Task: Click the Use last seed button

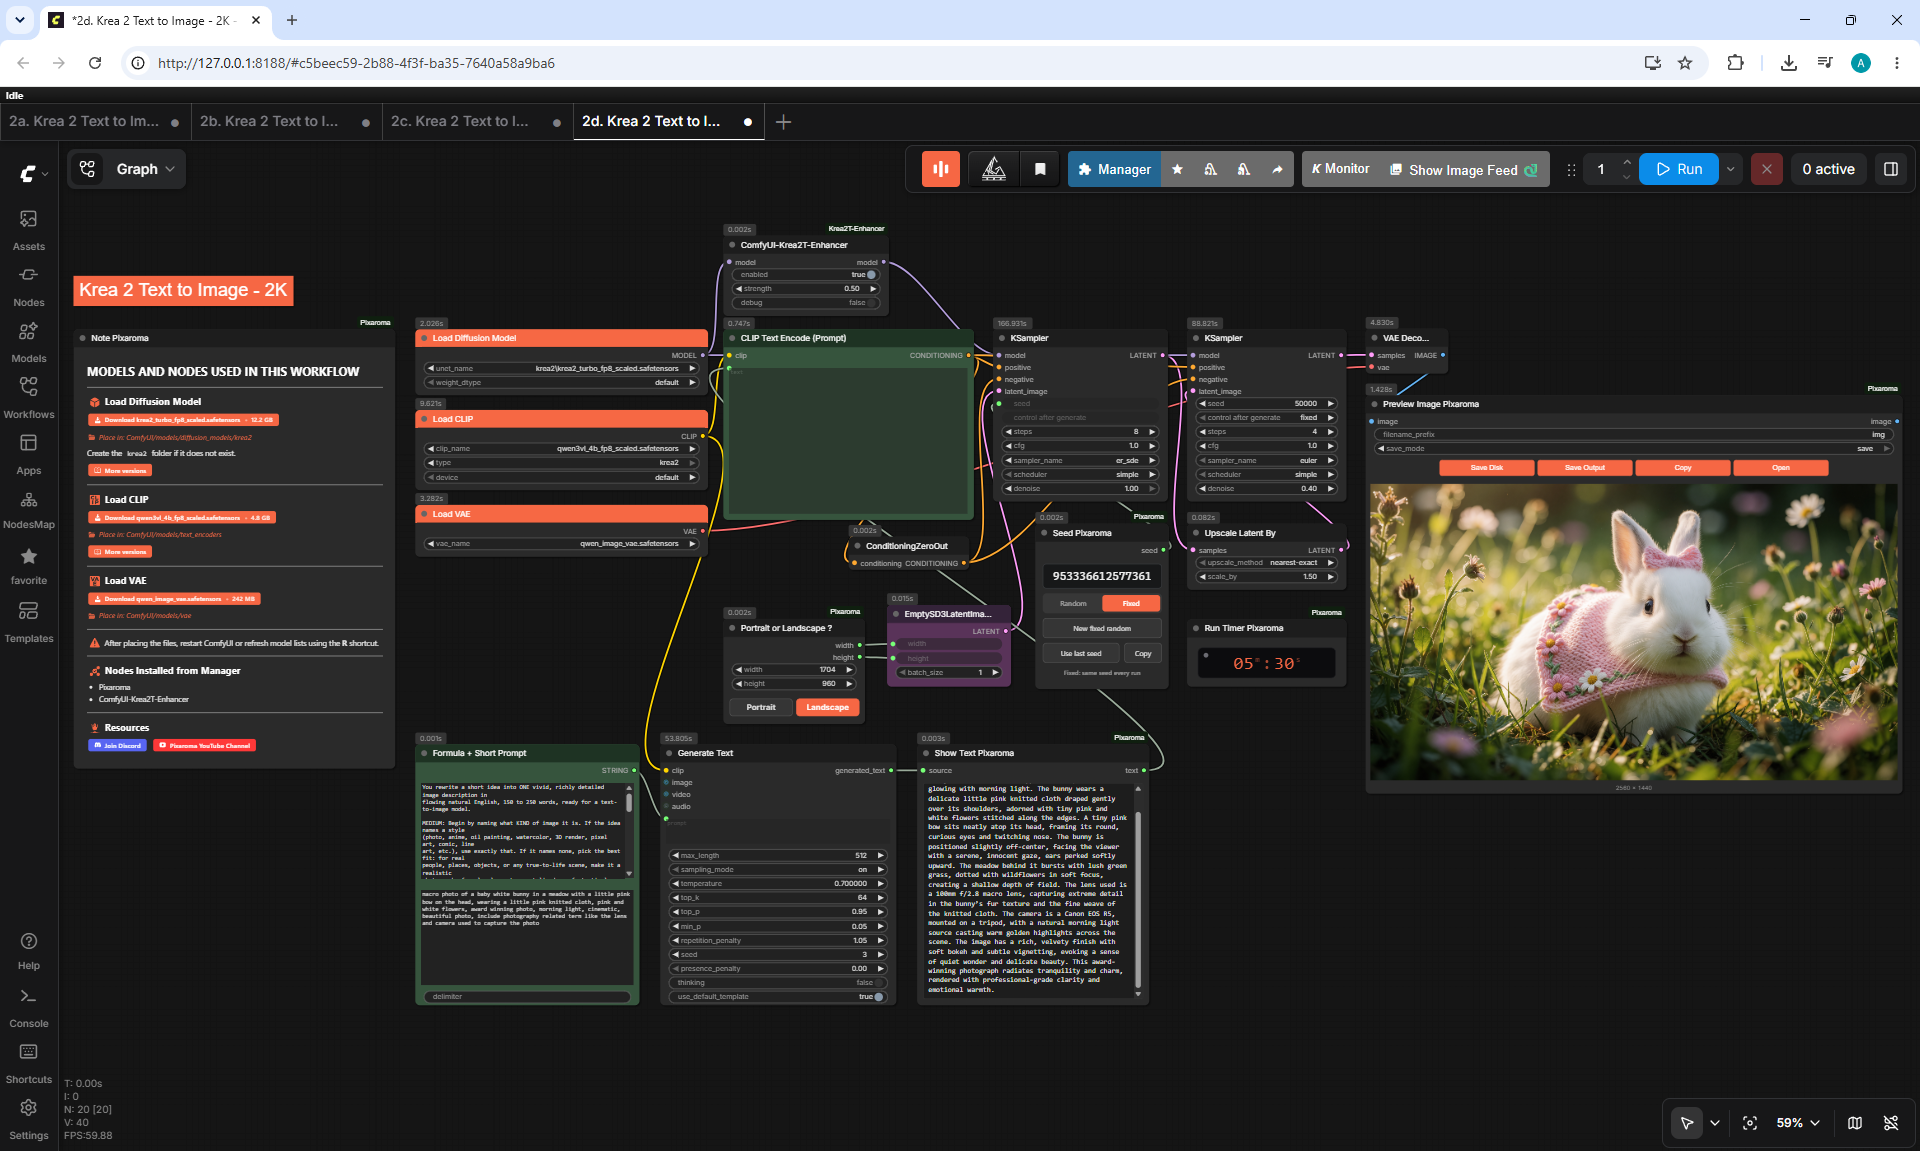Action: 1081,654
